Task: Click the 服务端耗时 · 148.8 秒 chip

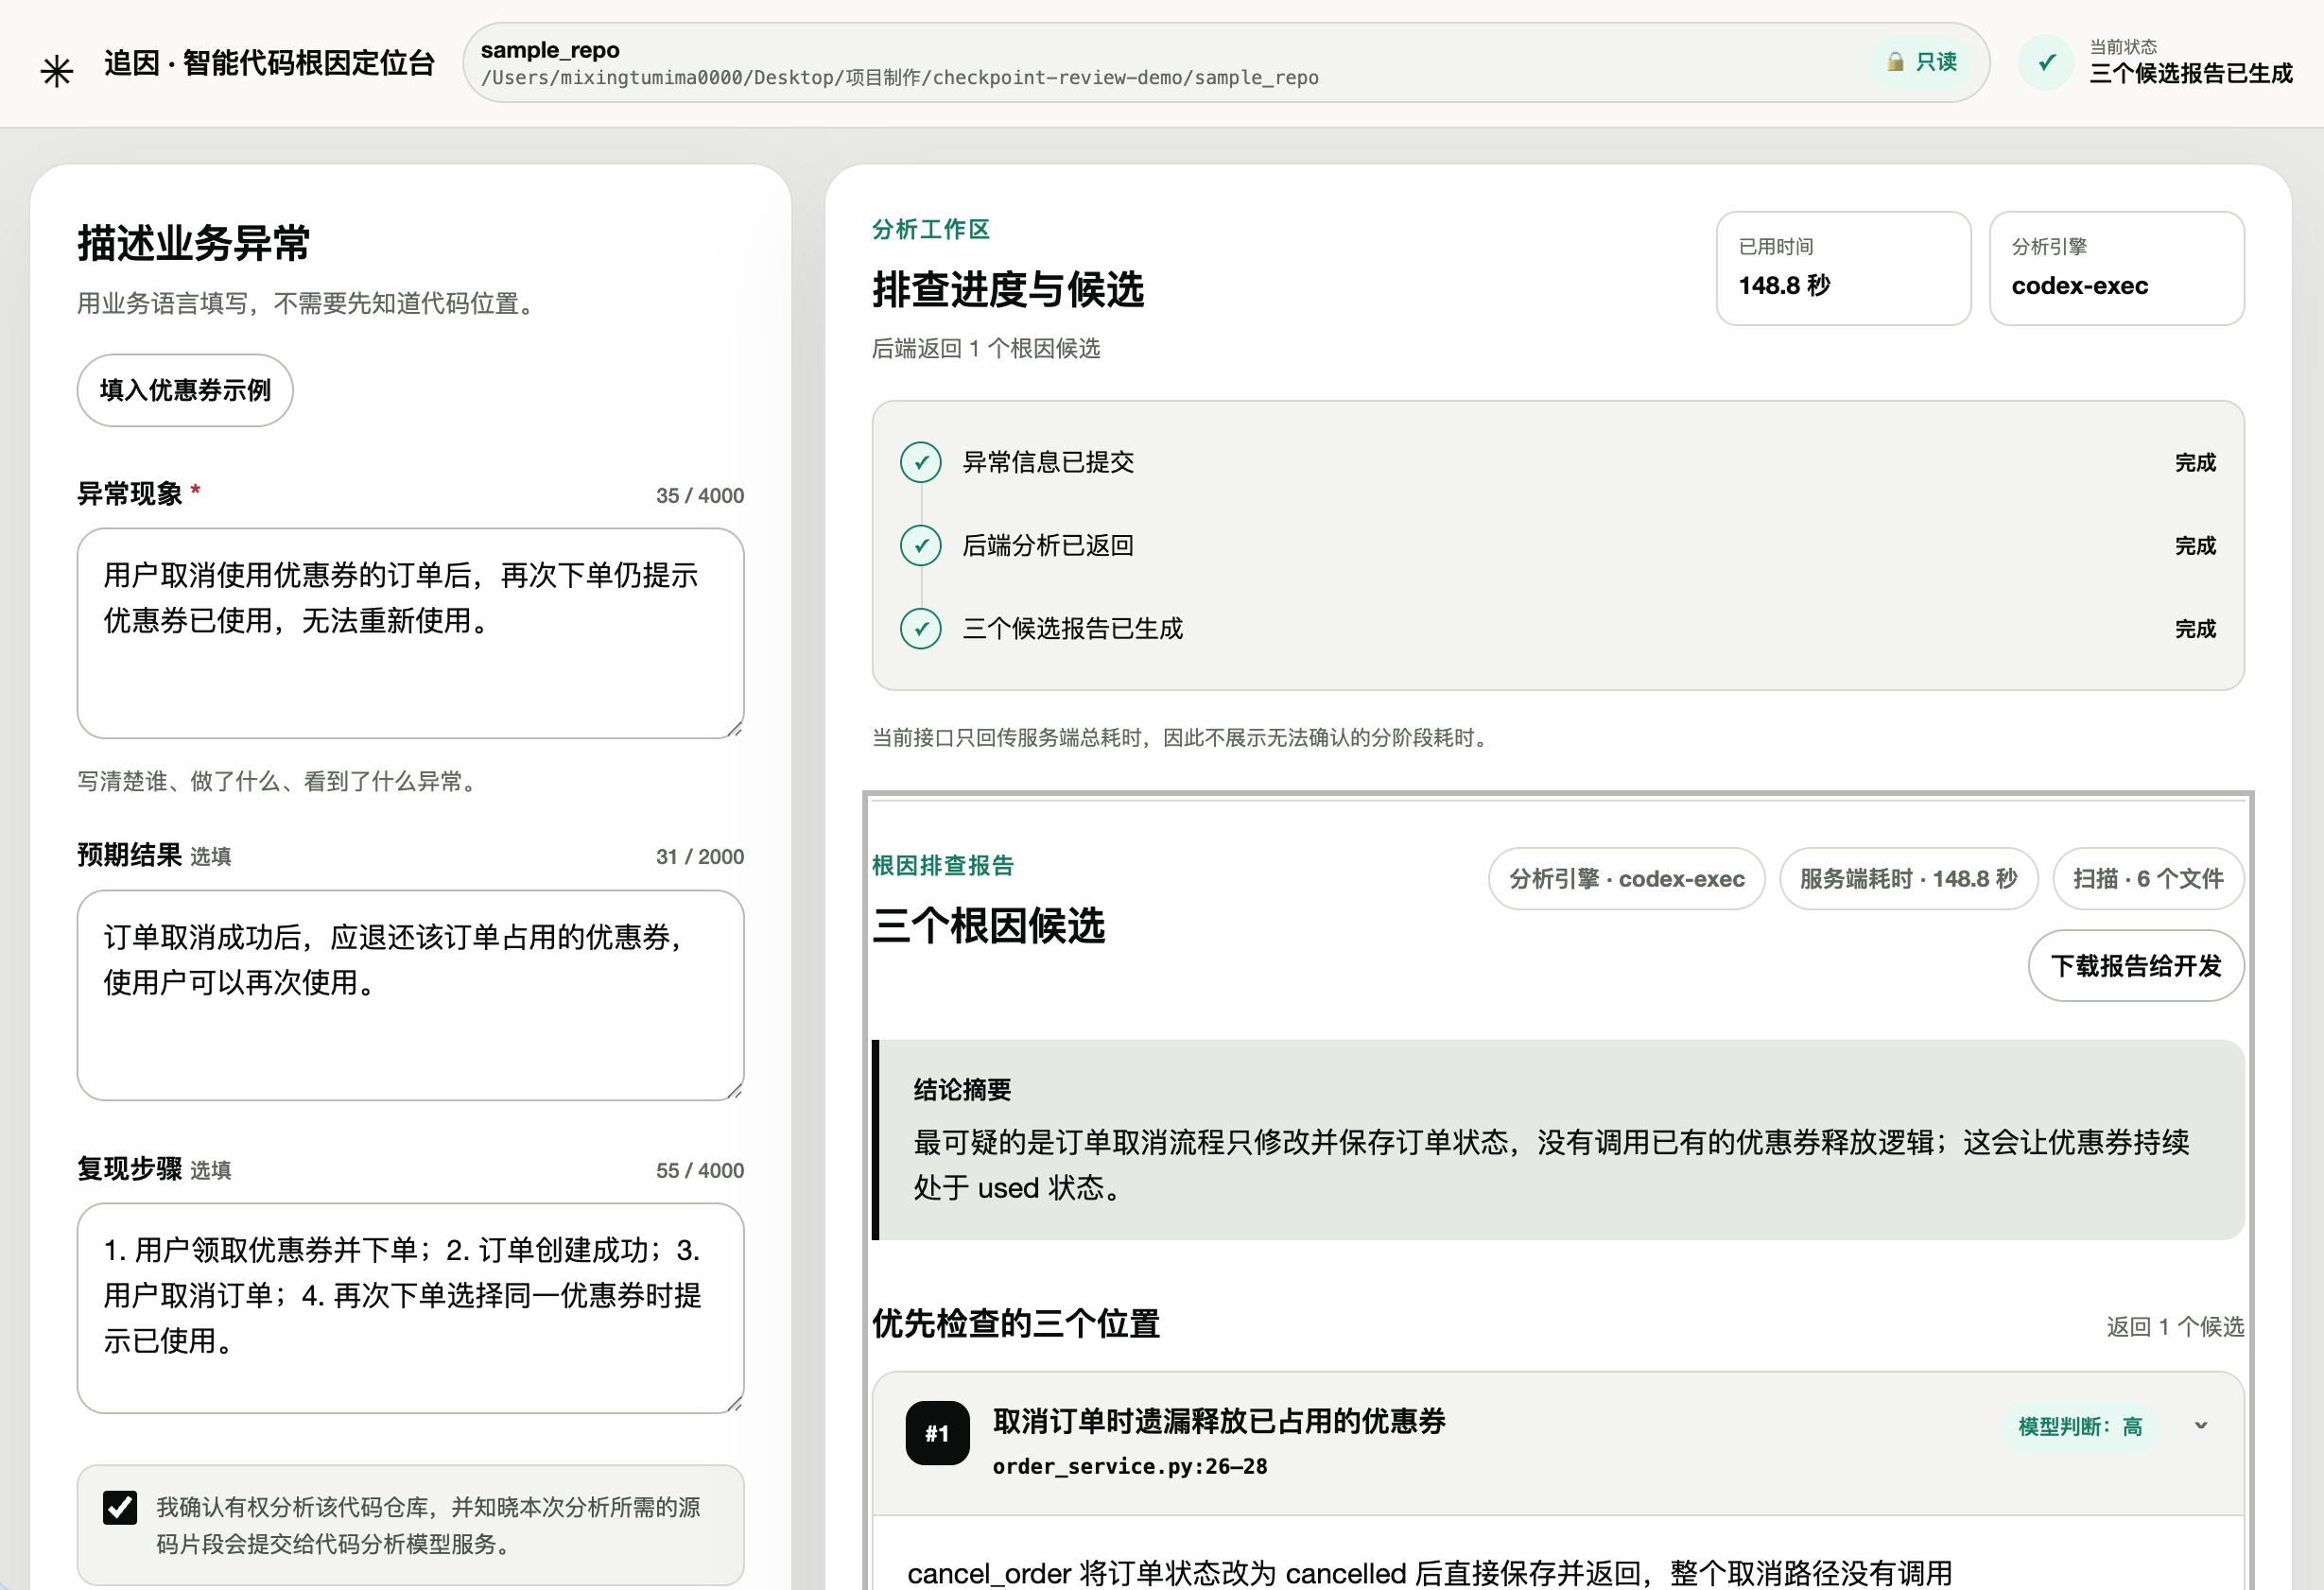Action: [x=1908, y=878]
